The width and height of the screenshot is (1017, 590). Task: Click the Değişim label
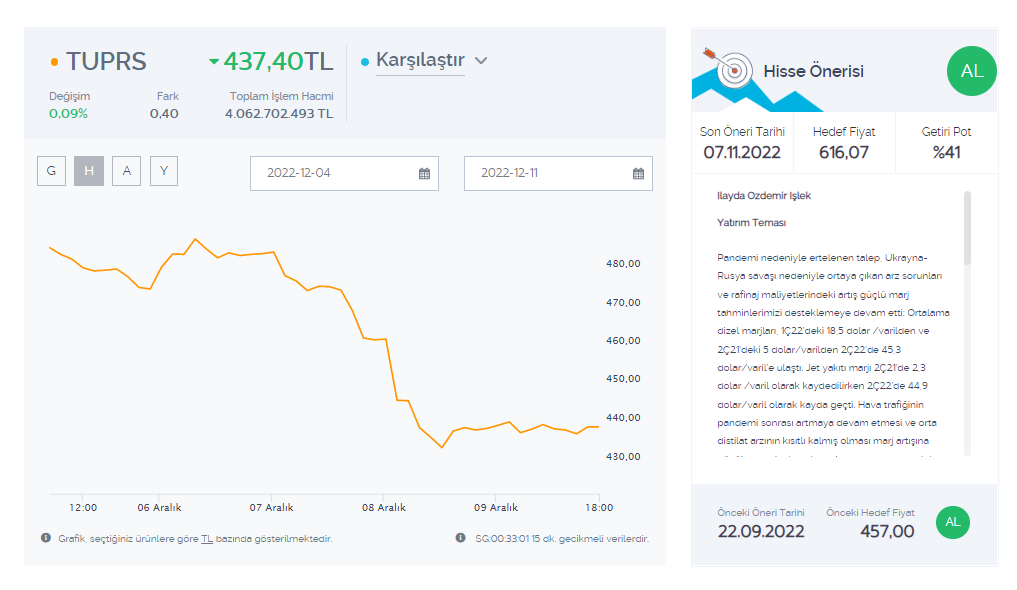tap(70, 96)
